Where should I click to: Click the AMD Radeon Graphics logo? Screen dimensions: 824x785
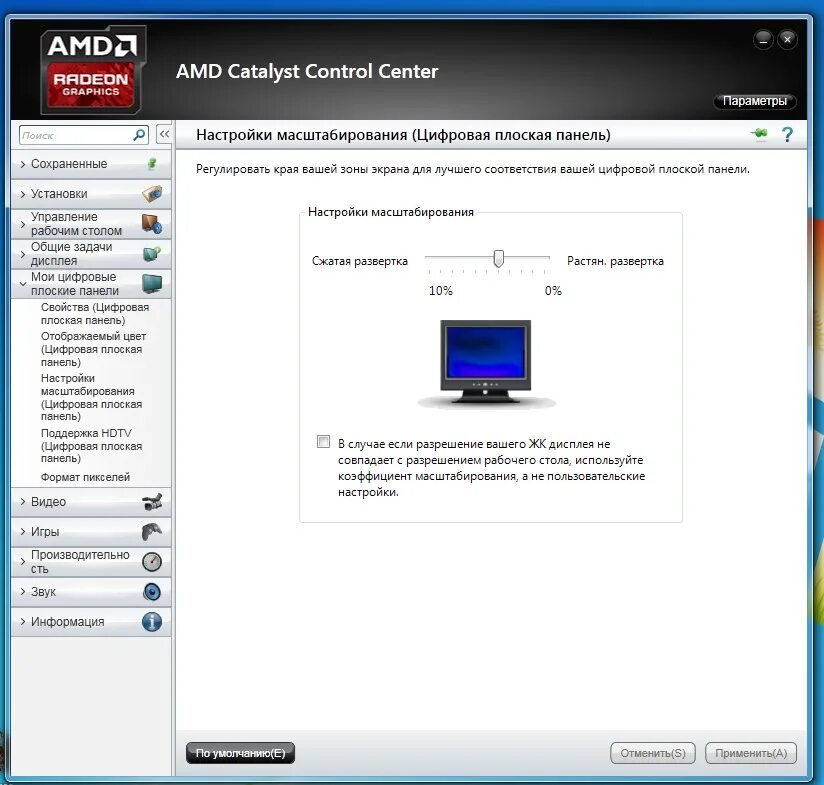92,70
